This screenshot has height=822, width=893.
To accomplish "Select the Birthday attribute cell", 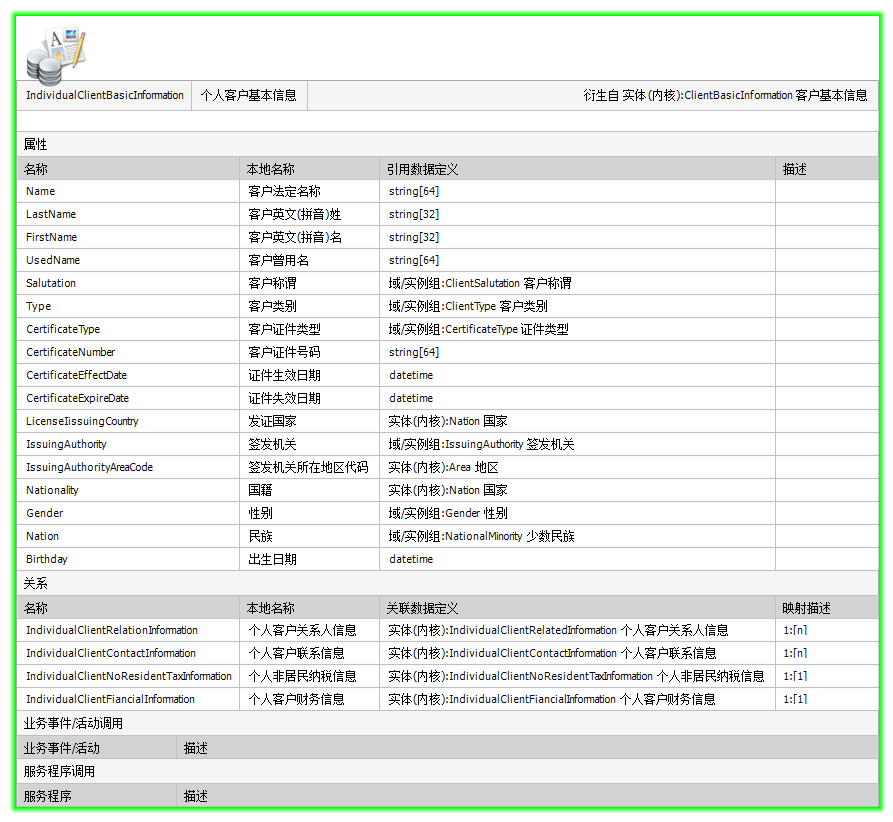I will [128, 559].
